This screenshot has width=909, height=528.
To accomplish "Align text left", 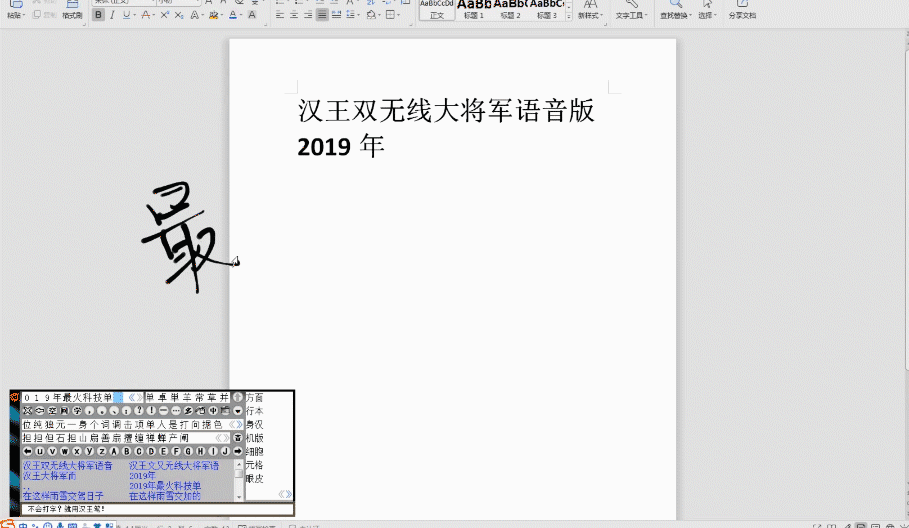I will tap(280, 15).
